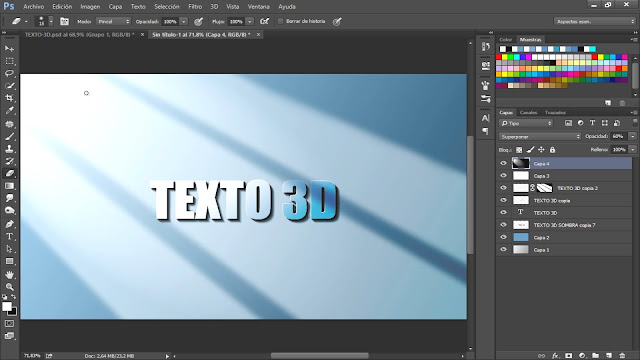
Task: Select the Pen tool
Action: tap(9, 224)
